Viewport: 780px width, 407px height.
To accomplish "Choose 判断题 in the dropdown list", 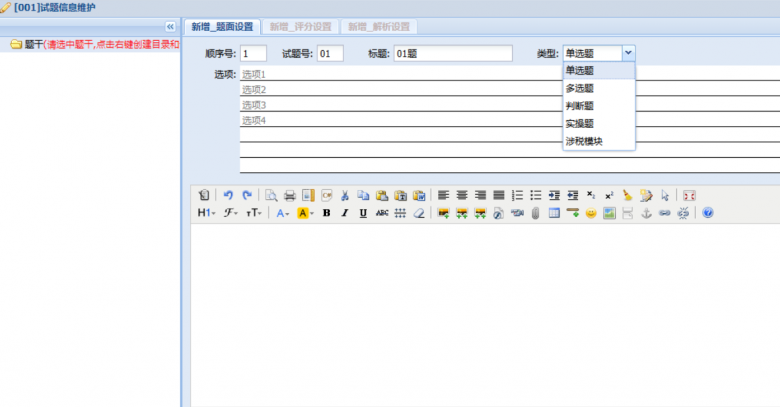I will [x=580, y=106].
